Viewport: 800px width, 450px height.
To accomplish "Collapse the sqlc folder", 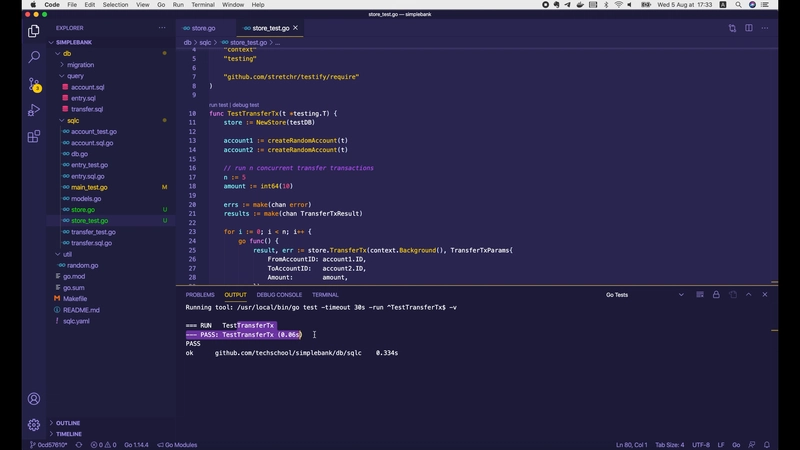I will tap(72, 120).
